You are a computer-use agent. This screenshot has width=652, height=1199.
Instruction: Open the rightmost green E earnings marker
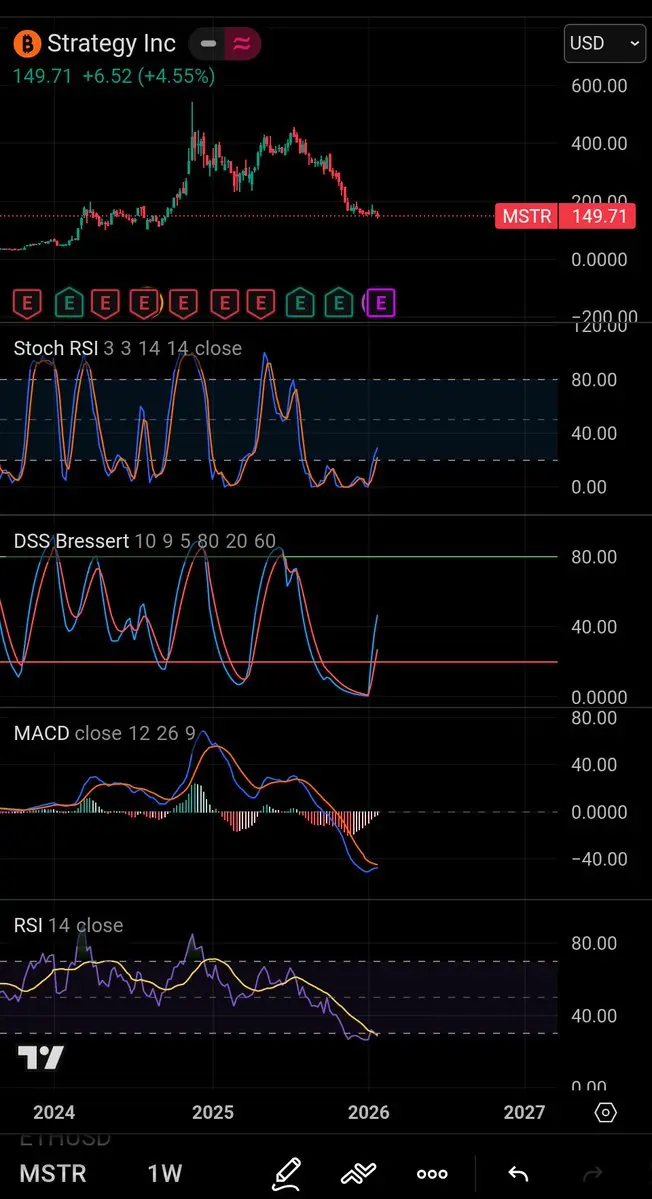click(339, 304)
